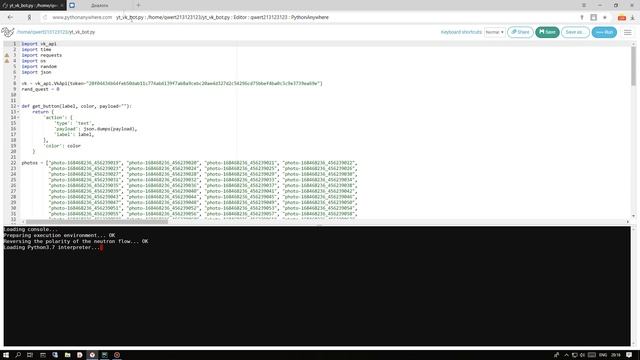Viewport: 640px width, 360px height.
Task: Click the ENG language indicator in taskbar
Action: pos(603,355)
